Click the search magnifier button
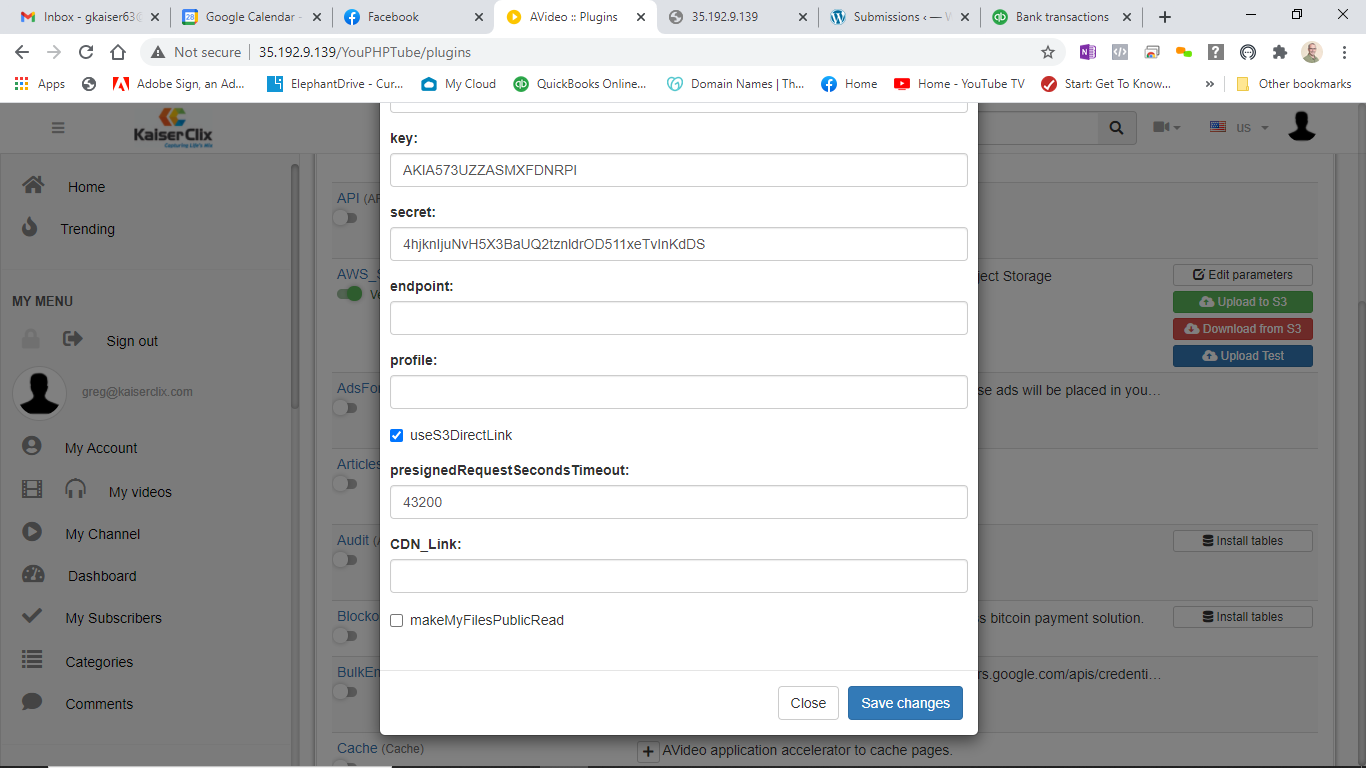 pyautogui.click(x=1116, y=128)
